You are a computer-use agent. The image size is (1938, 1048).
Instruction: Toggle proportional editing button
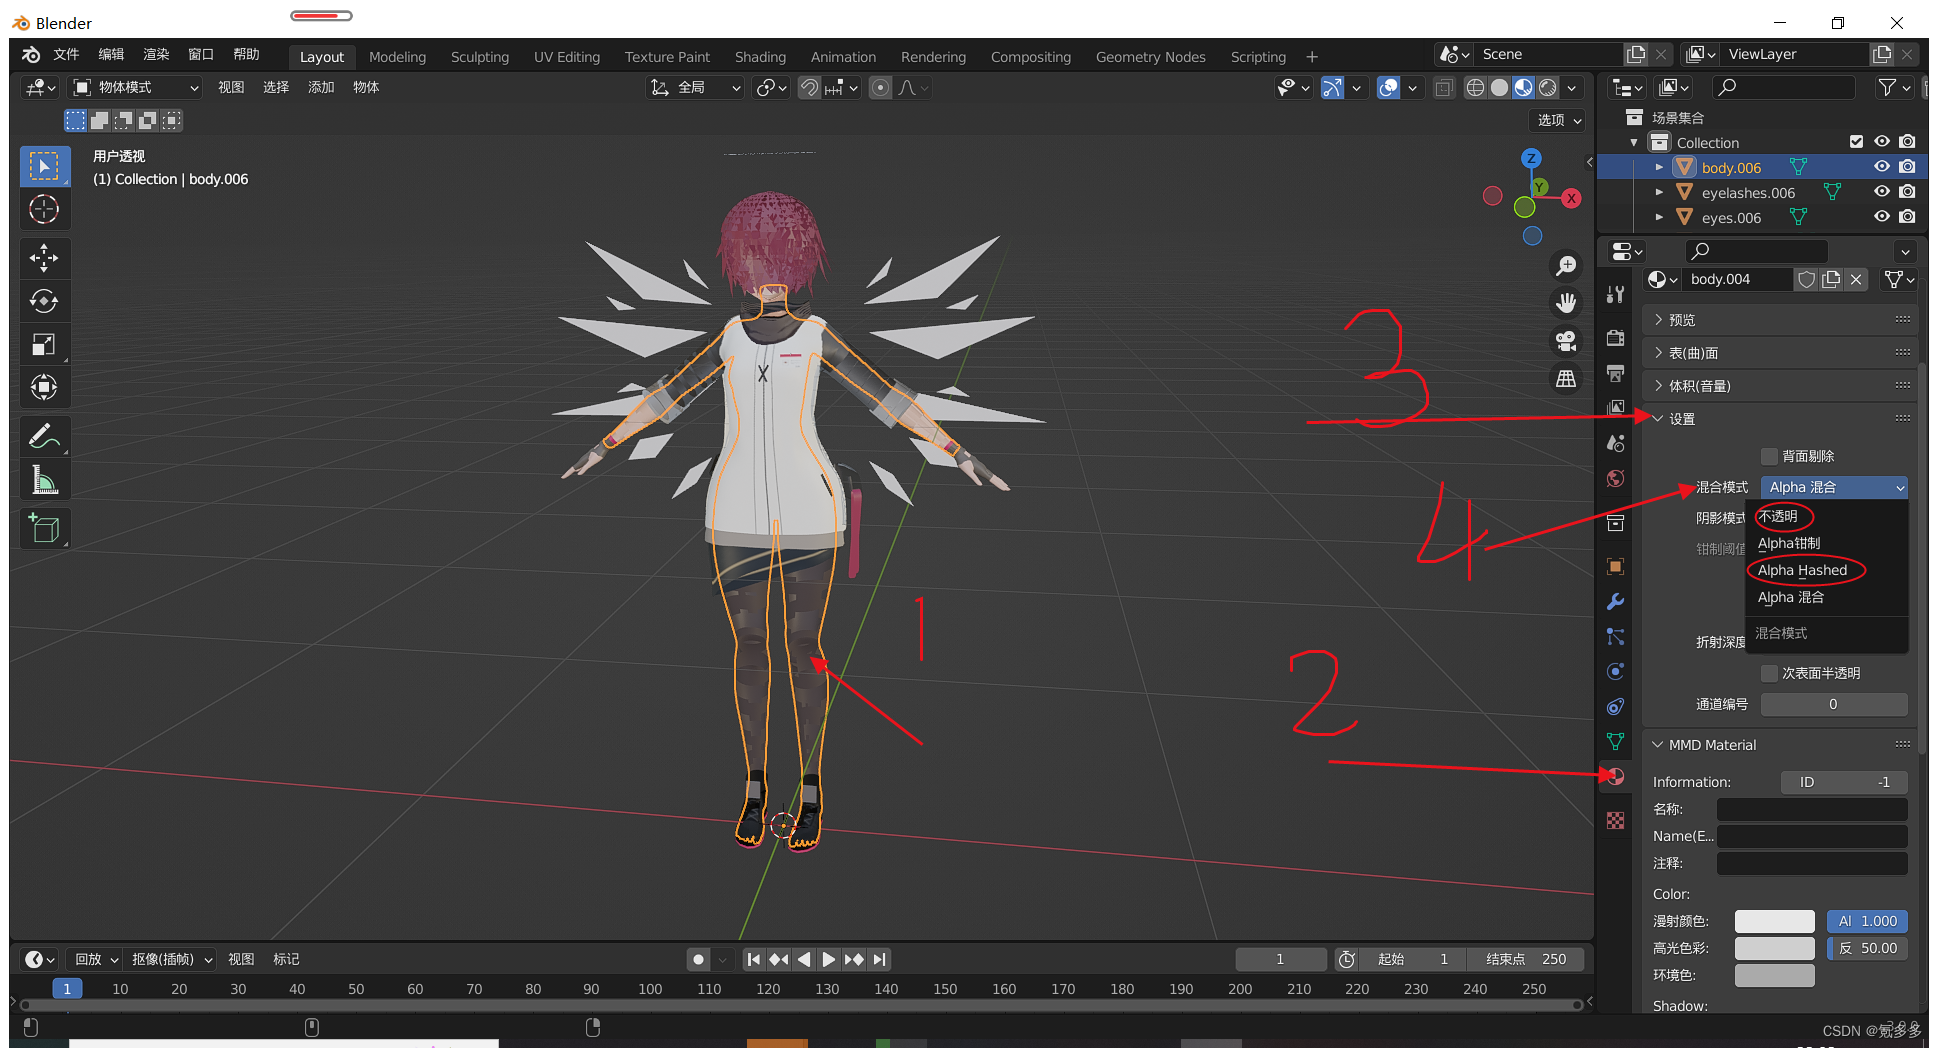click(880, 88)
